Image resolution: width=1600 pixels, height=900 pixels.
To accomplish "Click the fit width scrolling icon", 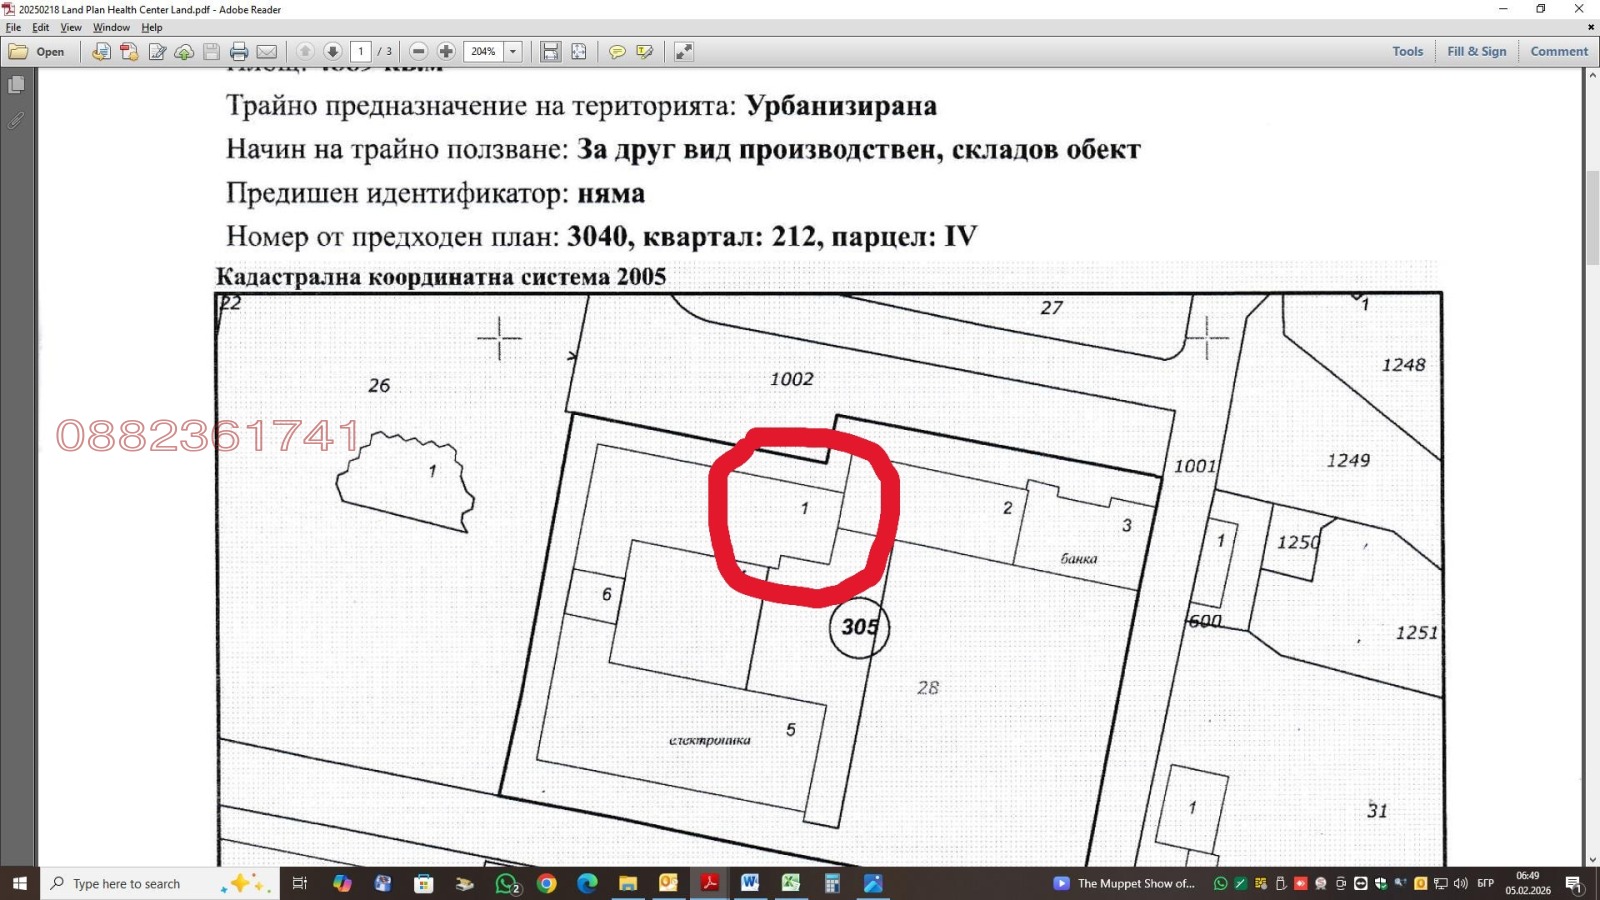I will point(550,52).
